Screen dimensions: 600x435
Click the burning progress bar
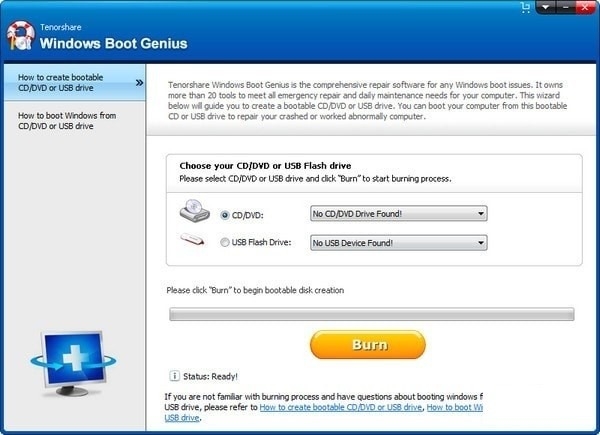point(372,314)
